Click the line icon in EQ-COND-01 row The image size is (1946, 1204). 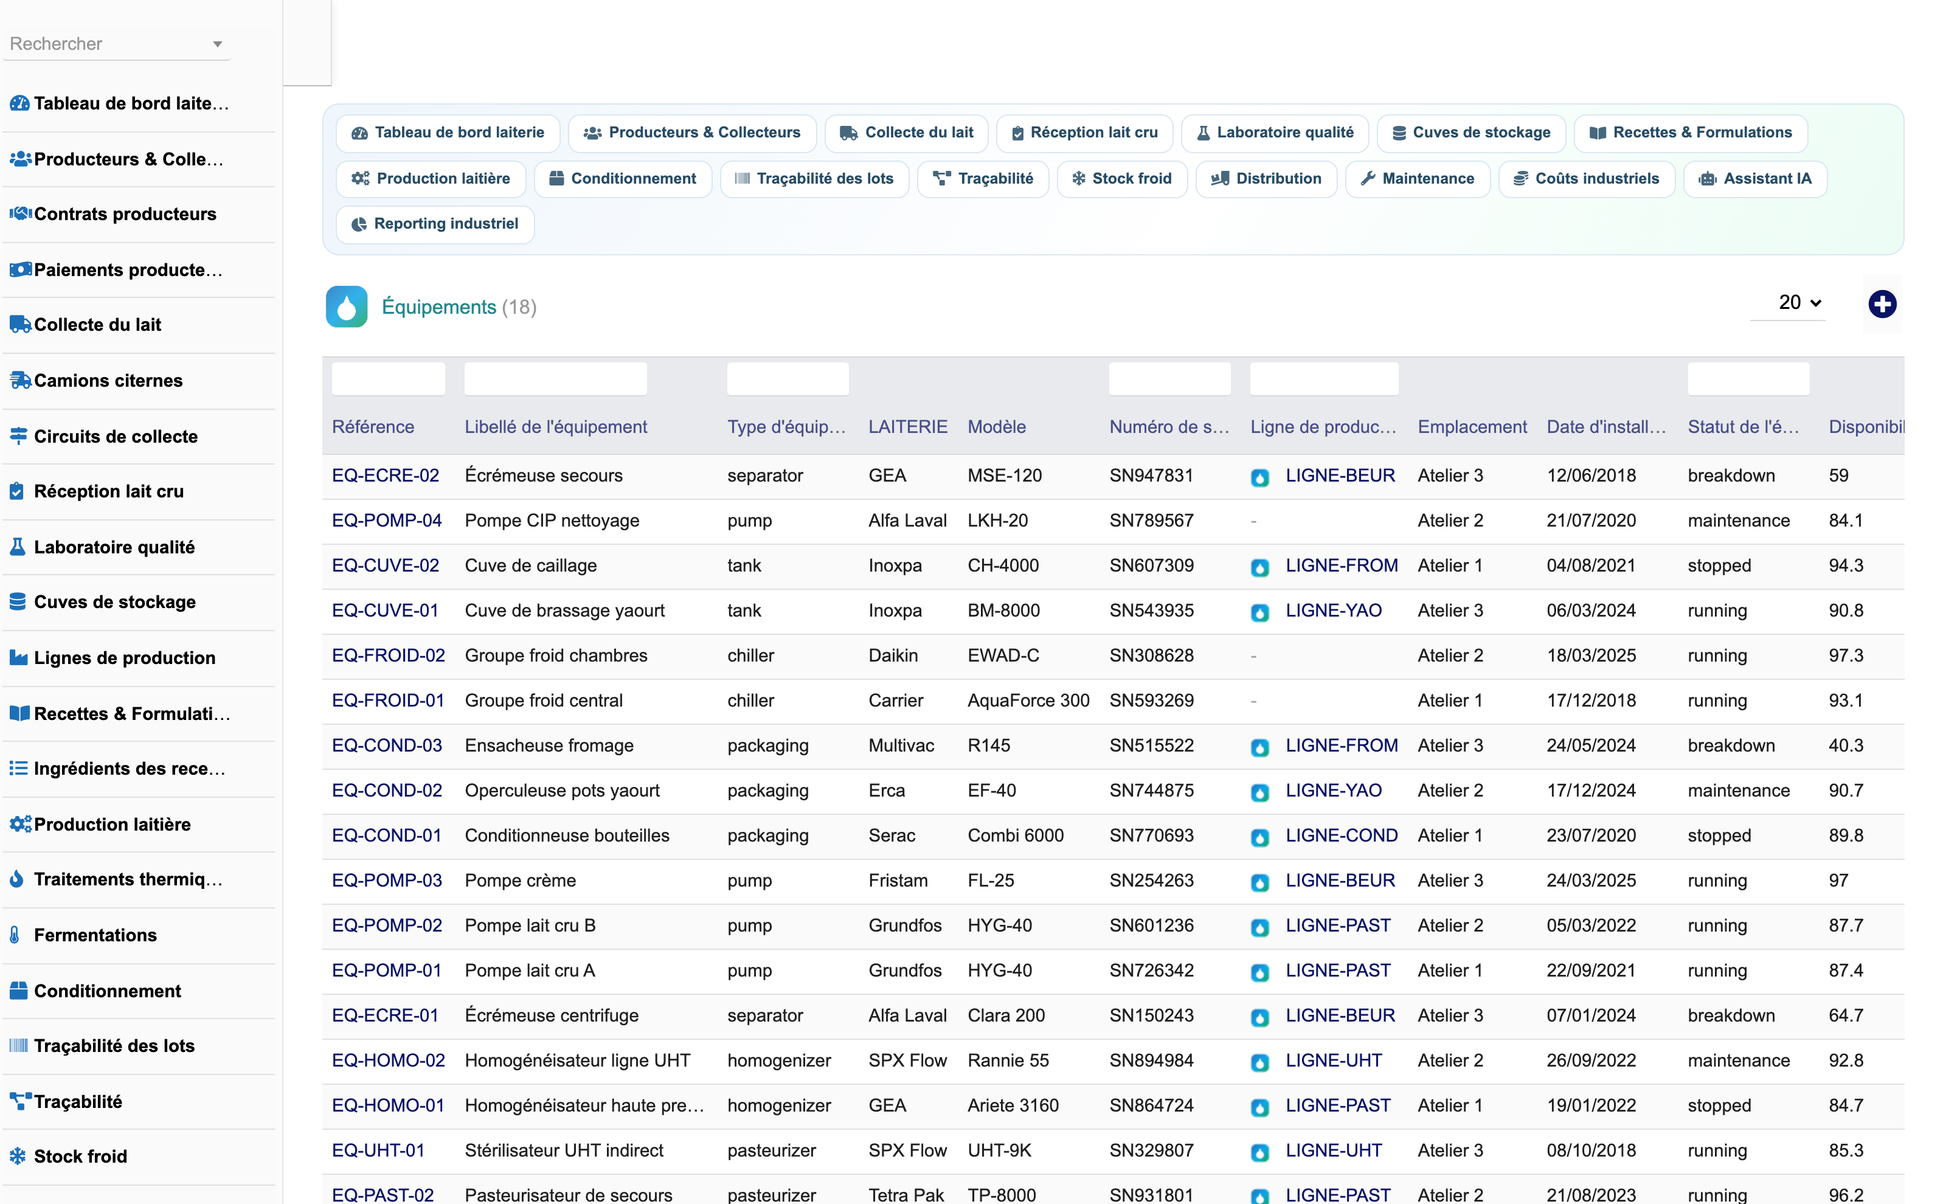[x=1260, y=837]
